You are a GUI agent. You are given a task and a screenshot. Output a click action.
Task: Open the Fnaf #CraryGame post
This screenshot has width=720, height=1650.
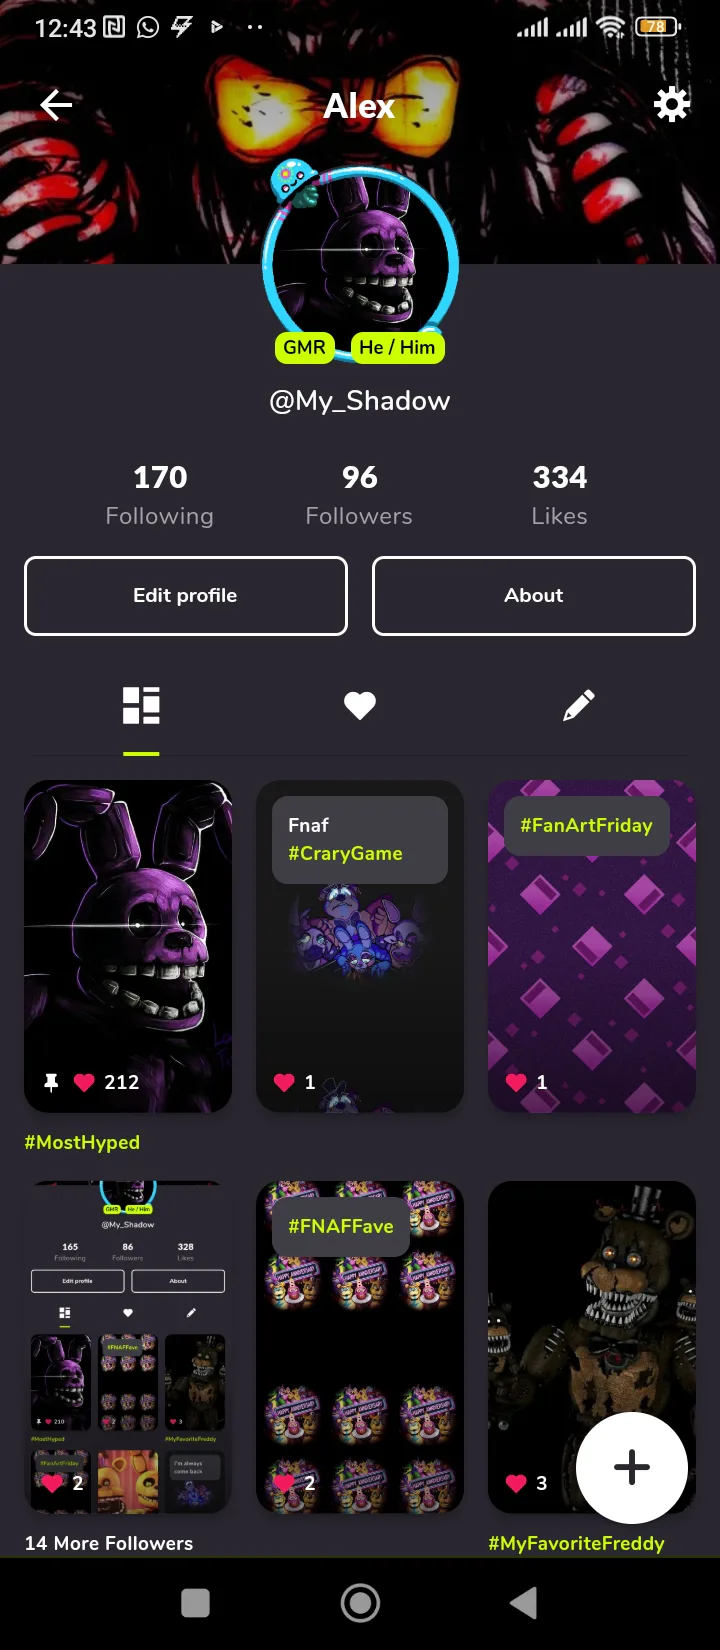(x=360, y=946)
